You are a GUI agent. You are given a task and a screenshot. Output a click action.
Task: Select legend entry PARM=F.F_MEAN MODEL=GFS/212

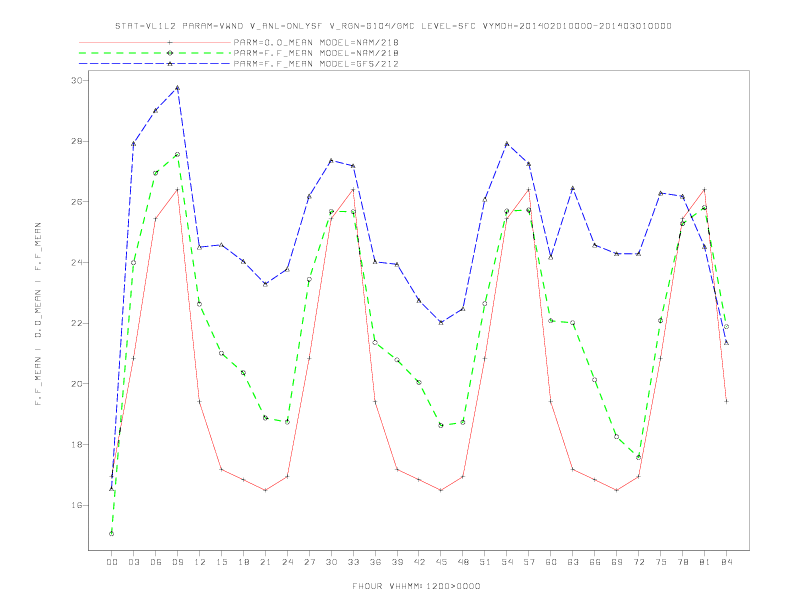point(316,64)
